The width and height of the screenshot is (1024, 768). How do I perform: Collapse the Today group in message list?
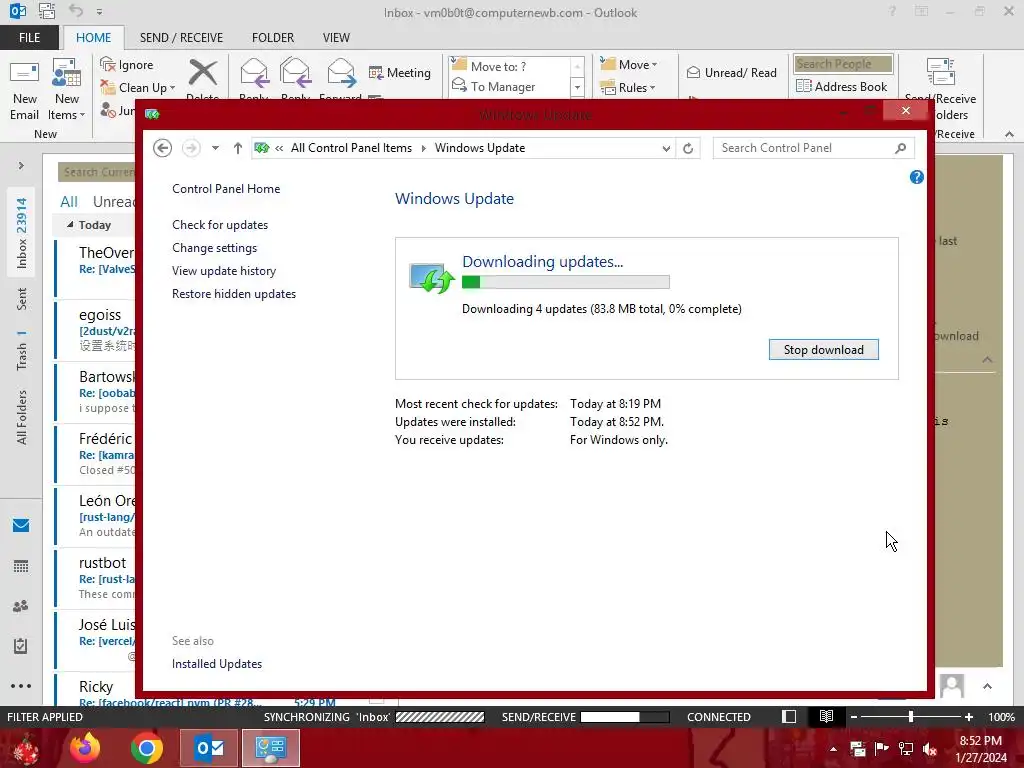70,225
